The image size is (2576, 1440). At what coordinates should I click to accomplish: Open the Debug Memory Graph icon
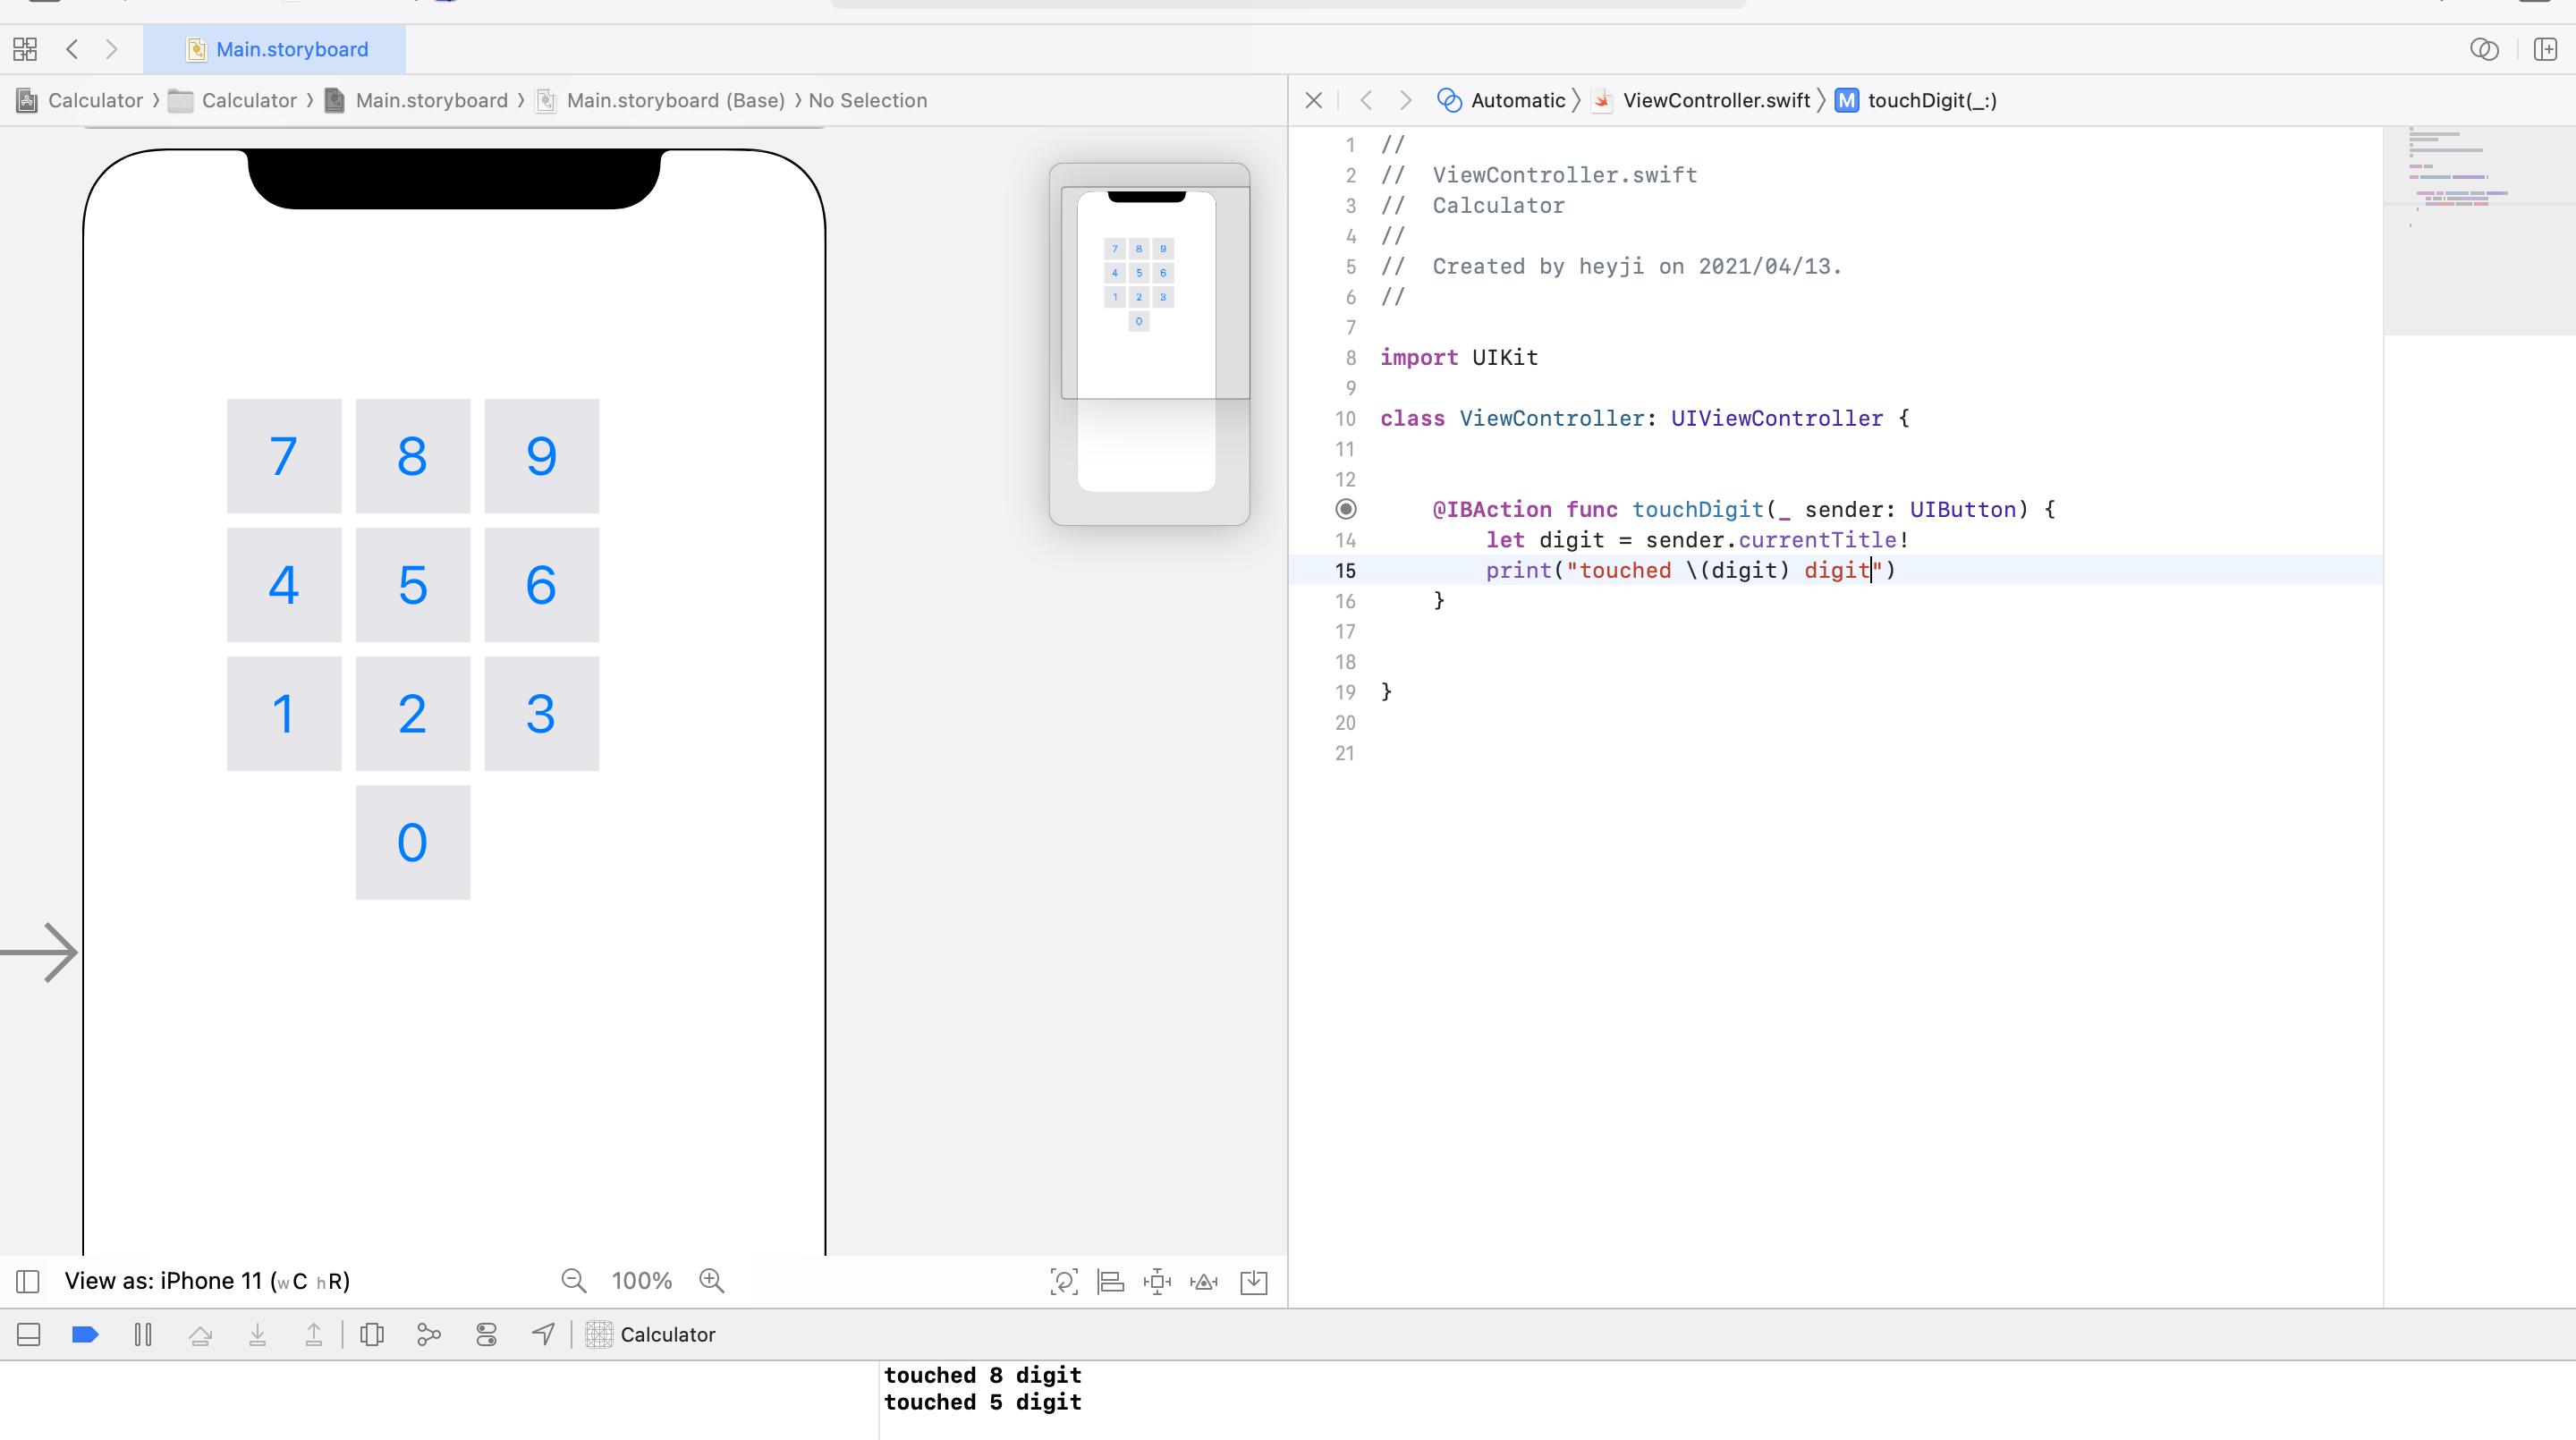pos(429,1334)
